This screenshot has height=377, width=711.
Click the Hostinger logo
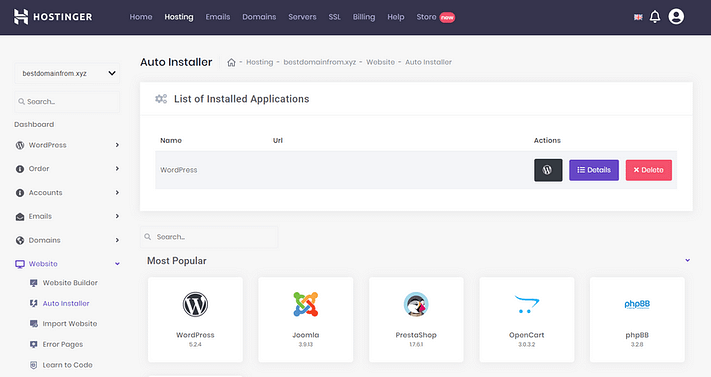click(53, 17)
